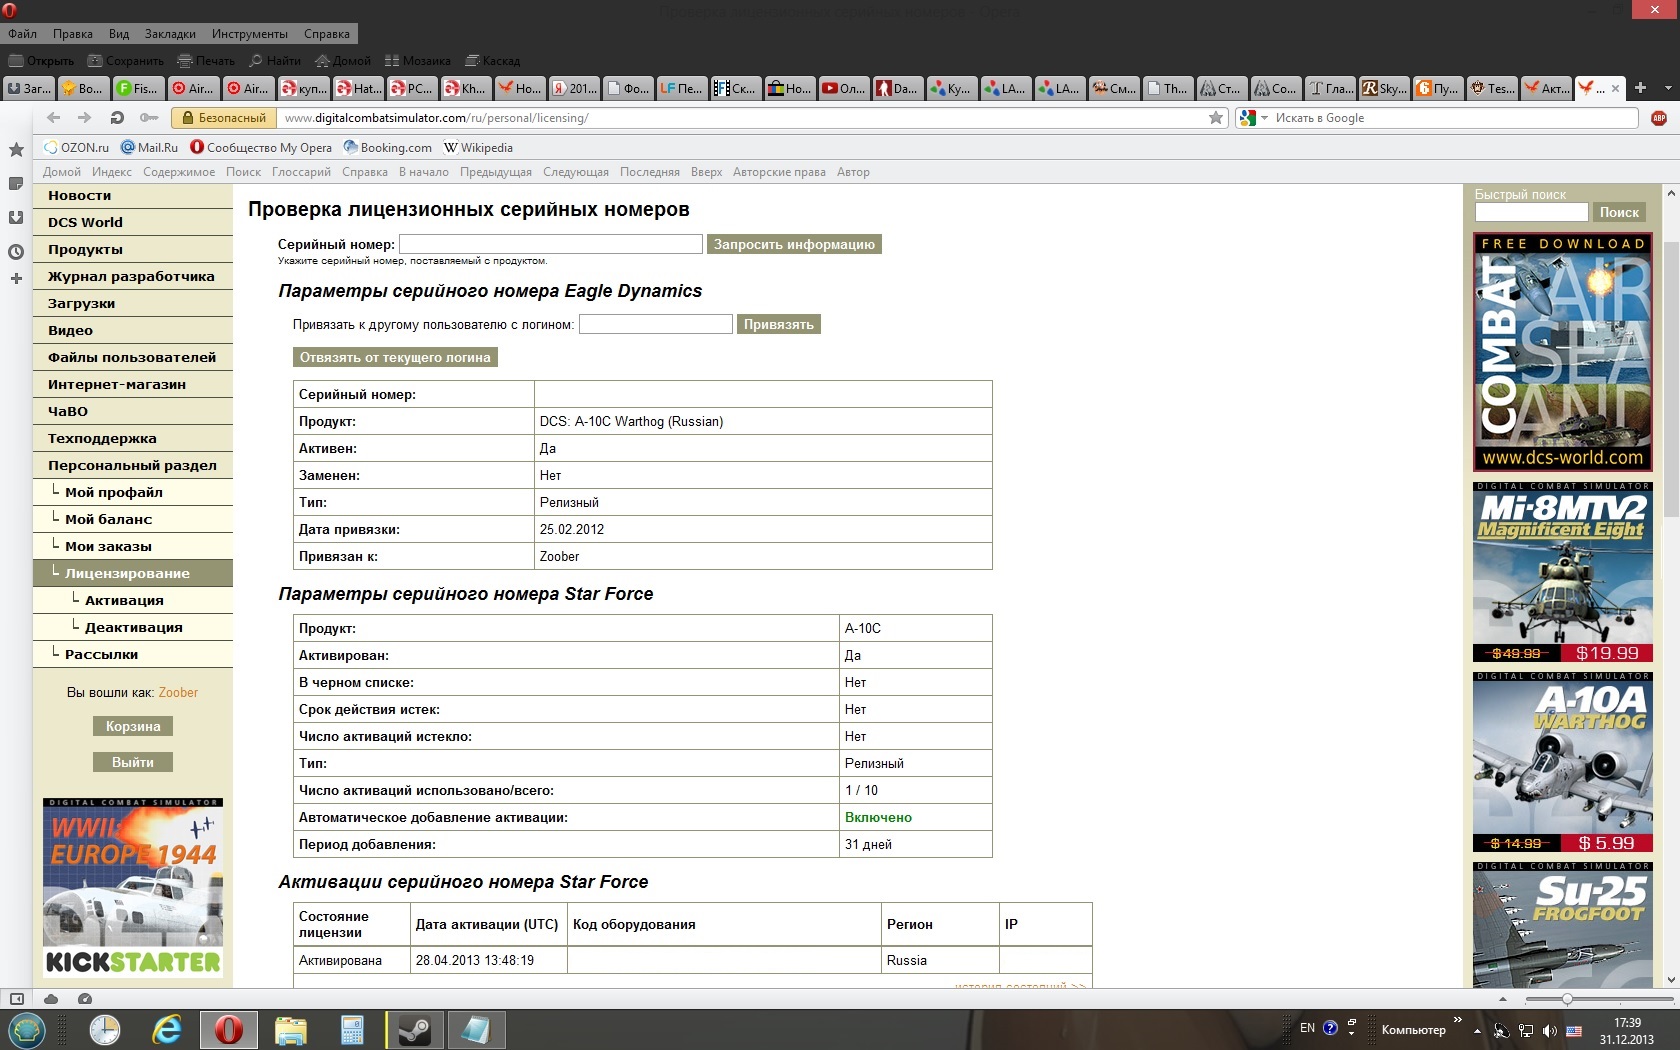The width and height of the screenshot is (1680, 1050).
Task: Click the Tile (Мозаика) toolbar button
Action: point(417,61)
